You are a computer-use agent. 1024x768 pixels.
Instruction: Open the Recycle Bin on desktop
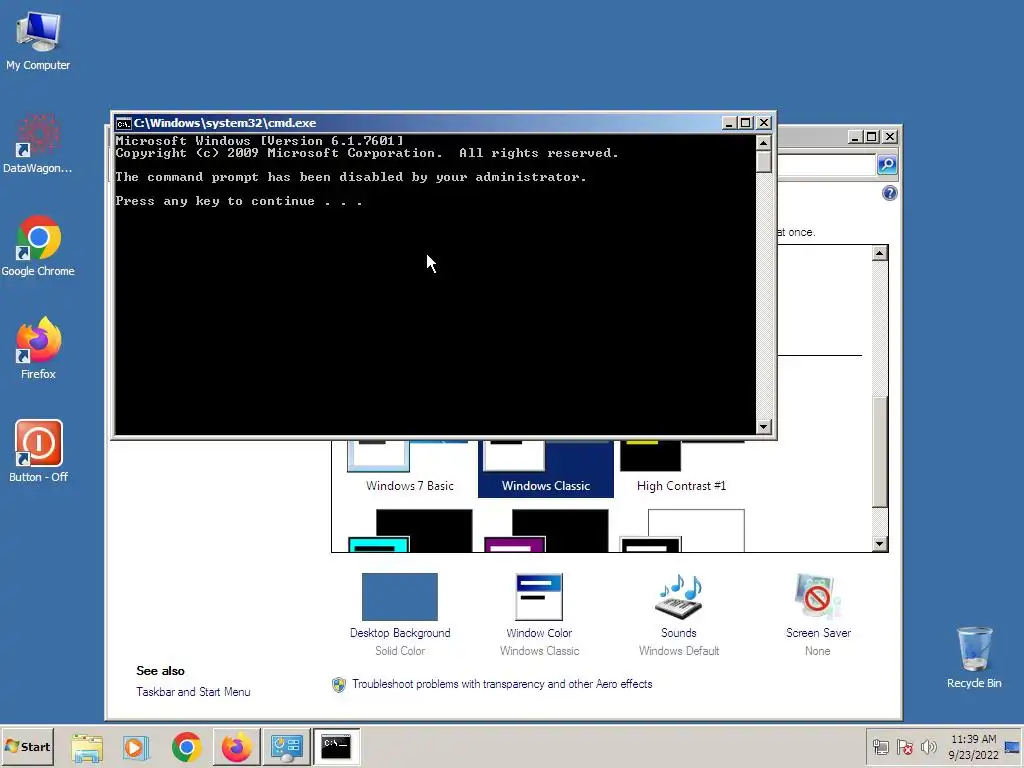click(974, 658)
